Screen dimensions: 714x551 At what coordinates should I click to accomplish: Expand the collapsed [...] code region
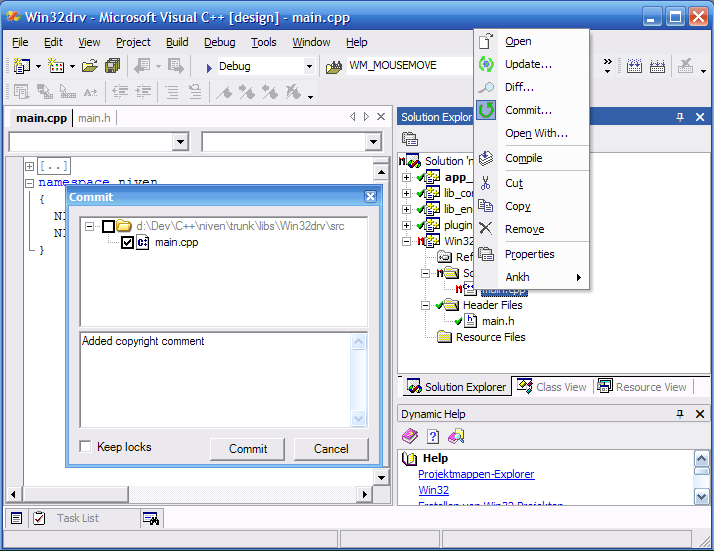(x=30, y=166)
